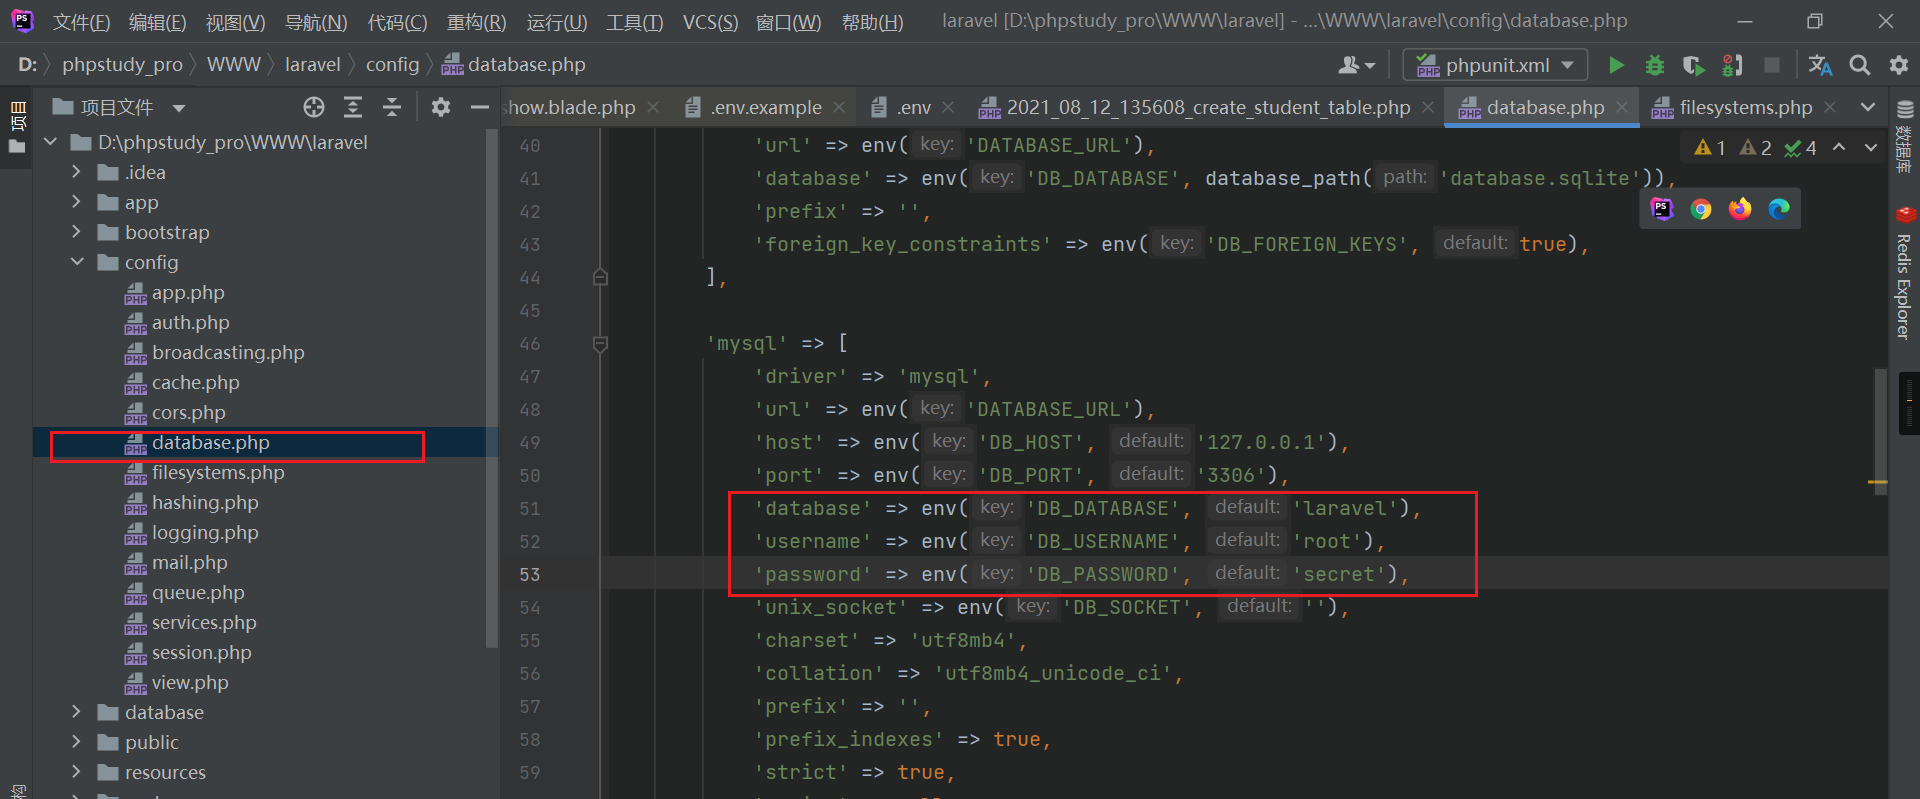Select queue.php file
This screenshot has width=1920, height=799.
click(x=198, y=592)
